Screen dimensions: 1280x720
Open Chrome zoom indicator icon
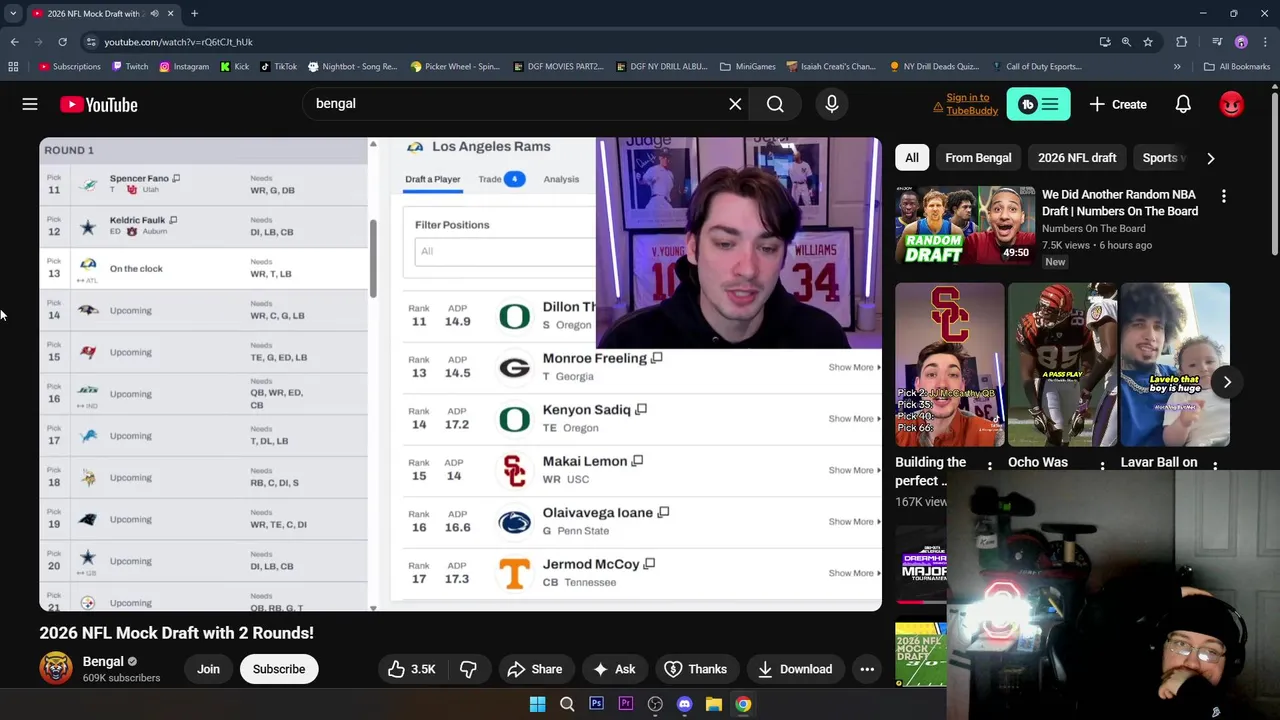1126,42
